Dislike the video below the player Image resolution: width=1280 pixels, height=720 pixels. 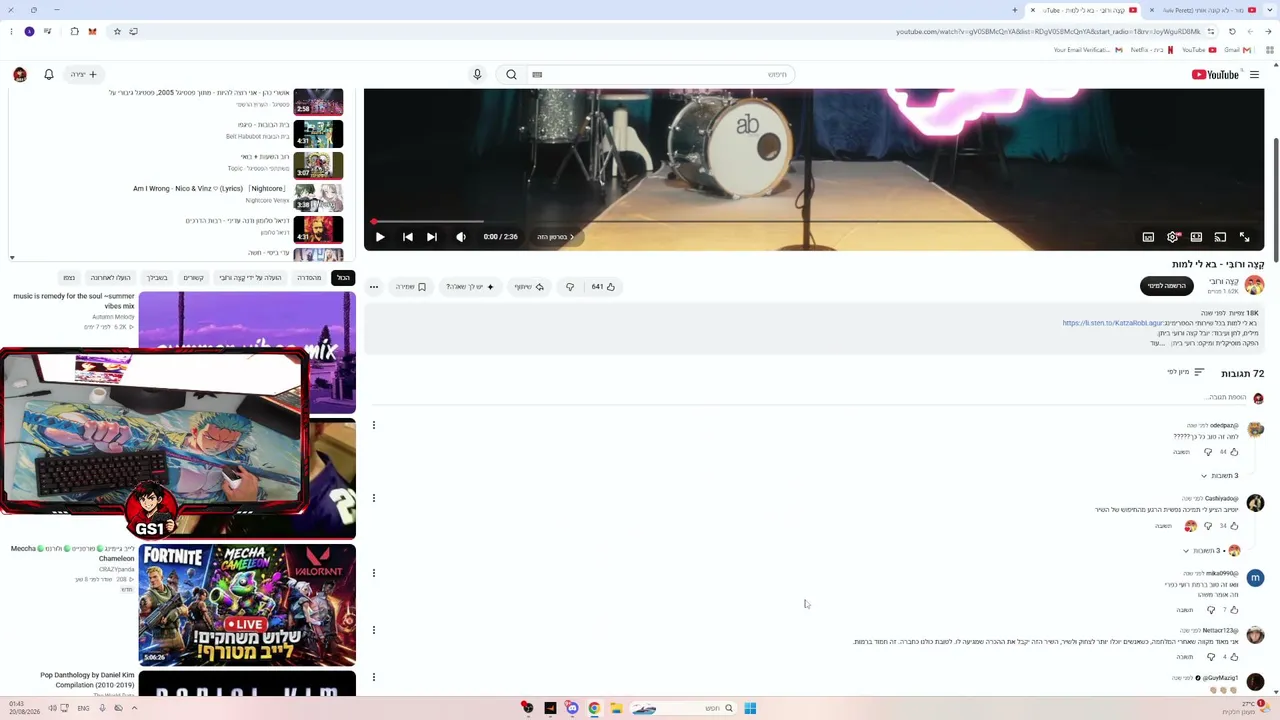pyautogui.click(x=570, y=287)
